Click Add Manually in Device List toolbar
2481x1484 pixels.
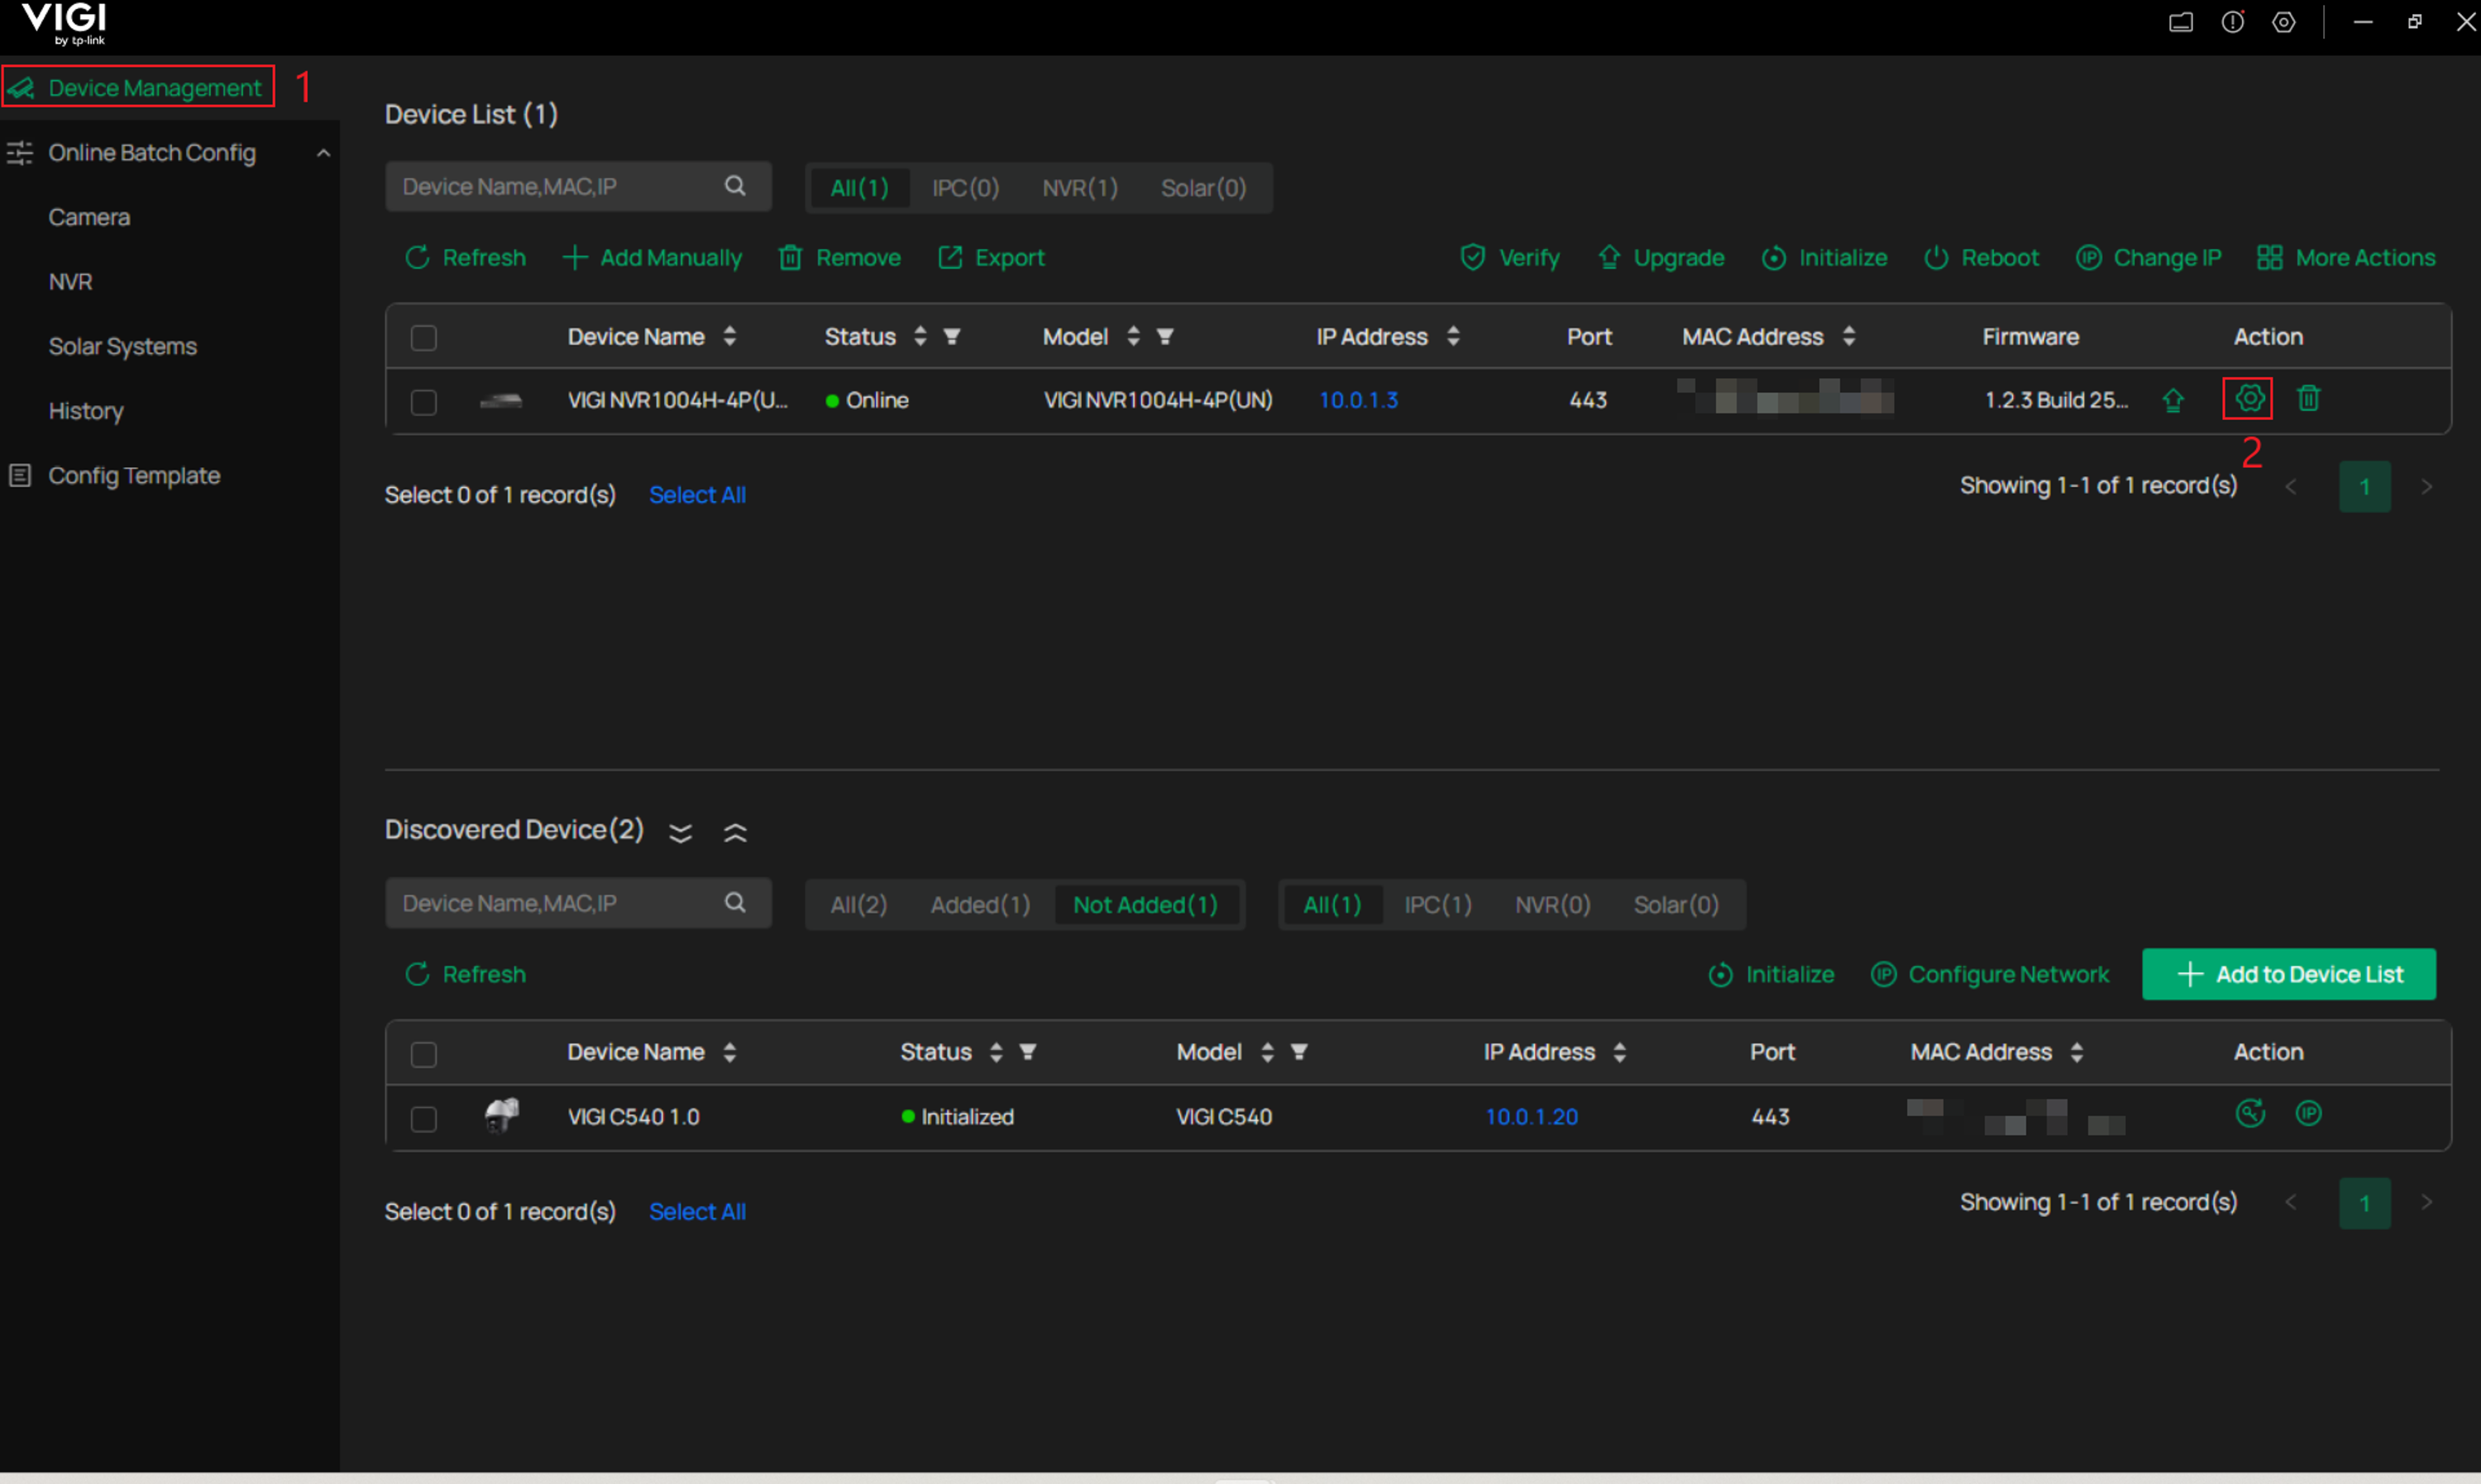coord(652,258)
